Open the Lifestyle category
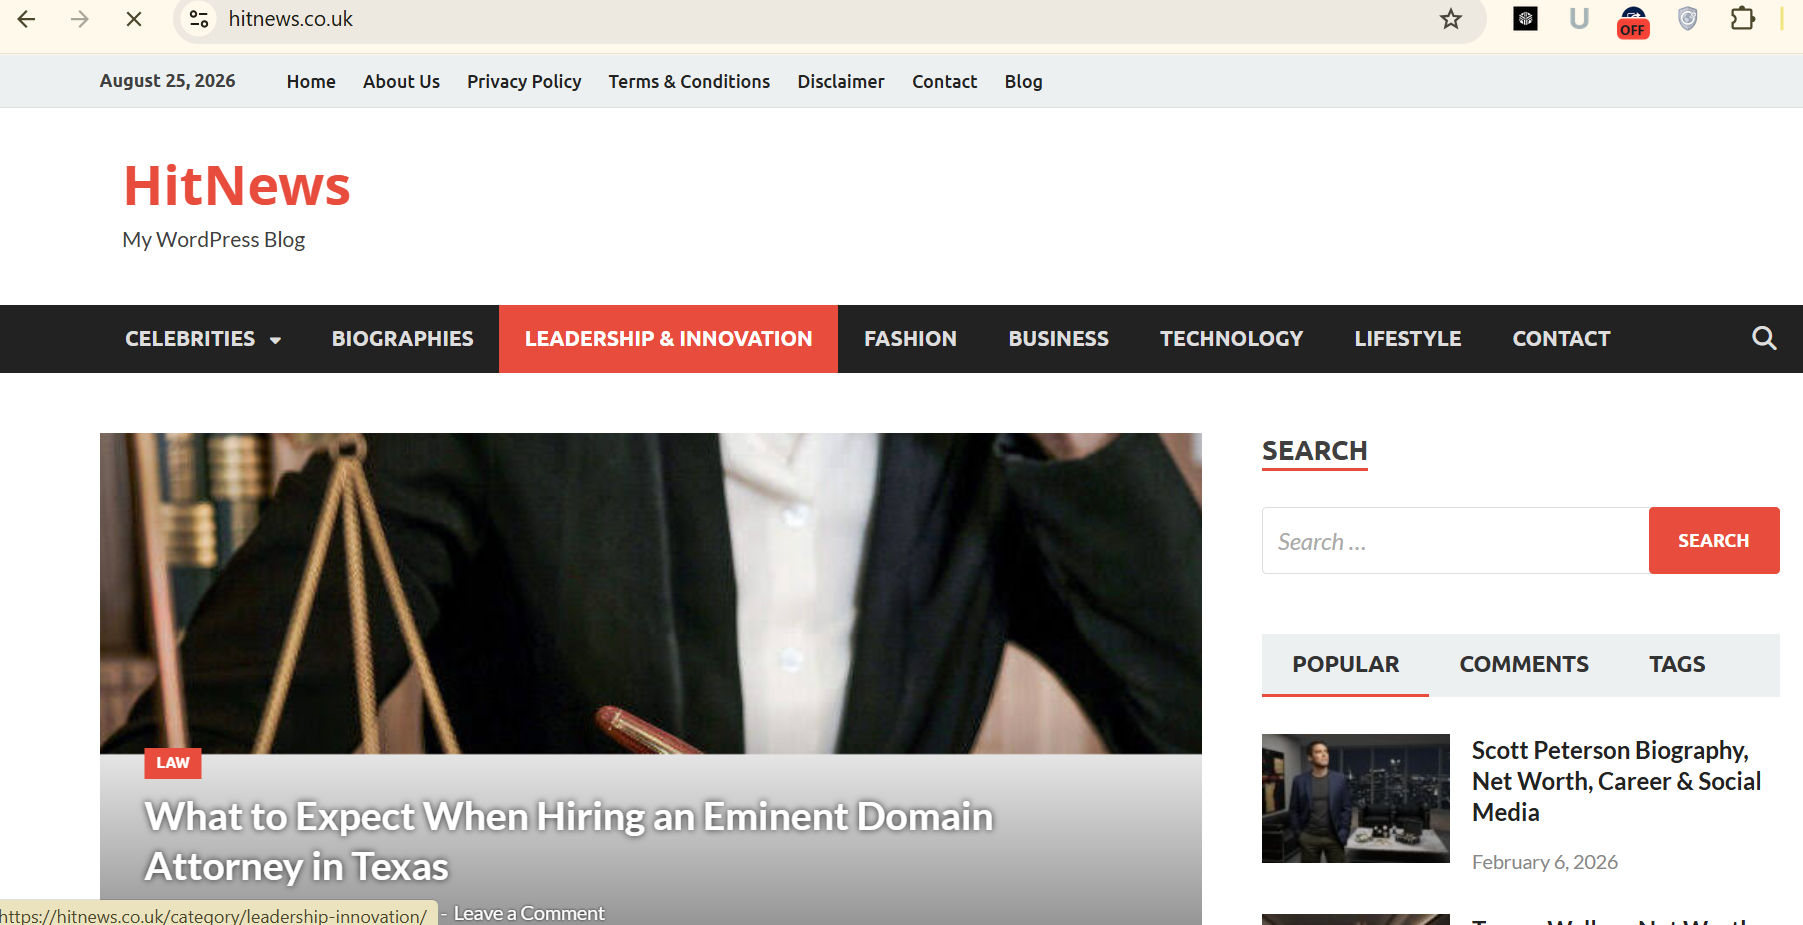Viewport: 1803px width, 925px height. click(x=1407, y=339)
